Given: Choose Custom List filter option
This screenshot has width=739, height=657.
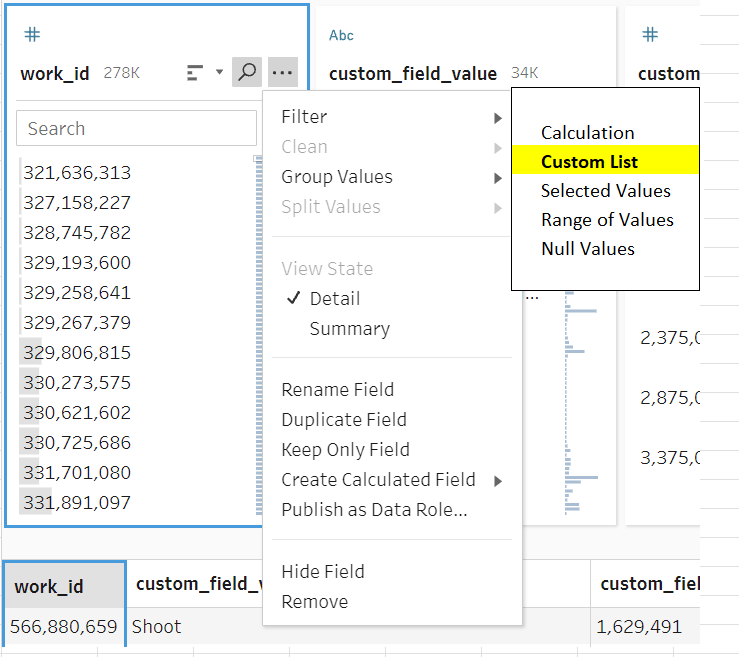Looking at the screenshot, I should (x=589, y=162).
